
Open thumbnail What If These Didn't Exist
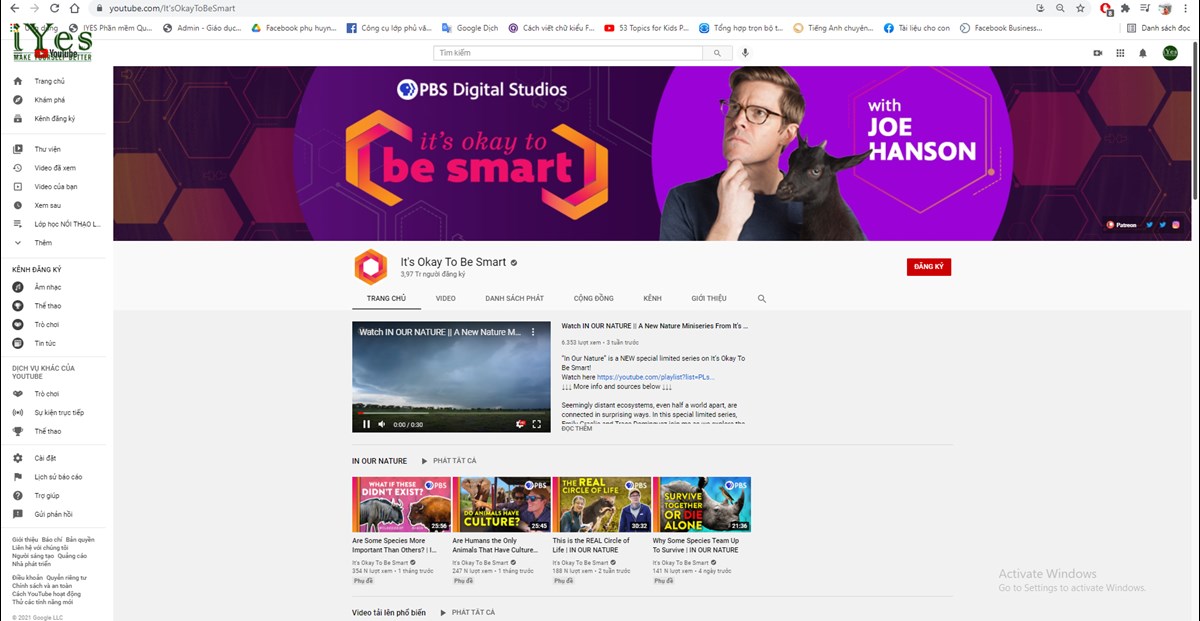tap(401, 504)
